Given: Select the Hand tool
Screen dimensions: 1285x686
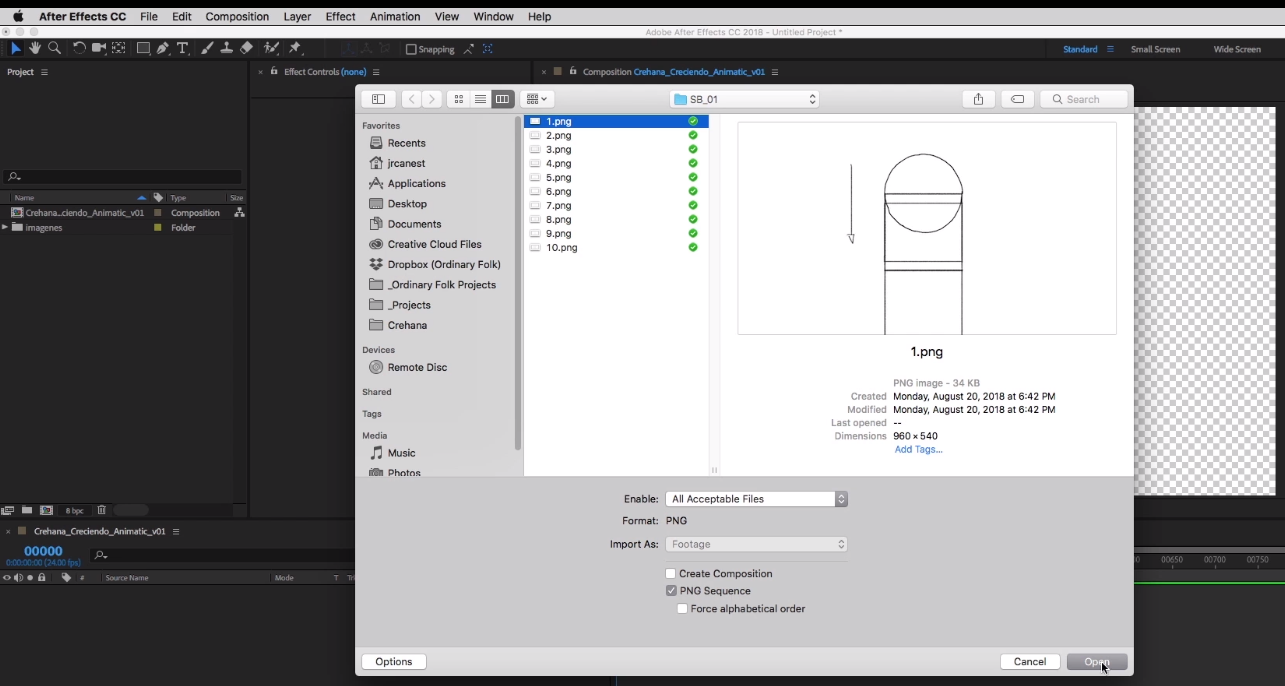Looking at the screenshot, I should [x=35, y=48].
